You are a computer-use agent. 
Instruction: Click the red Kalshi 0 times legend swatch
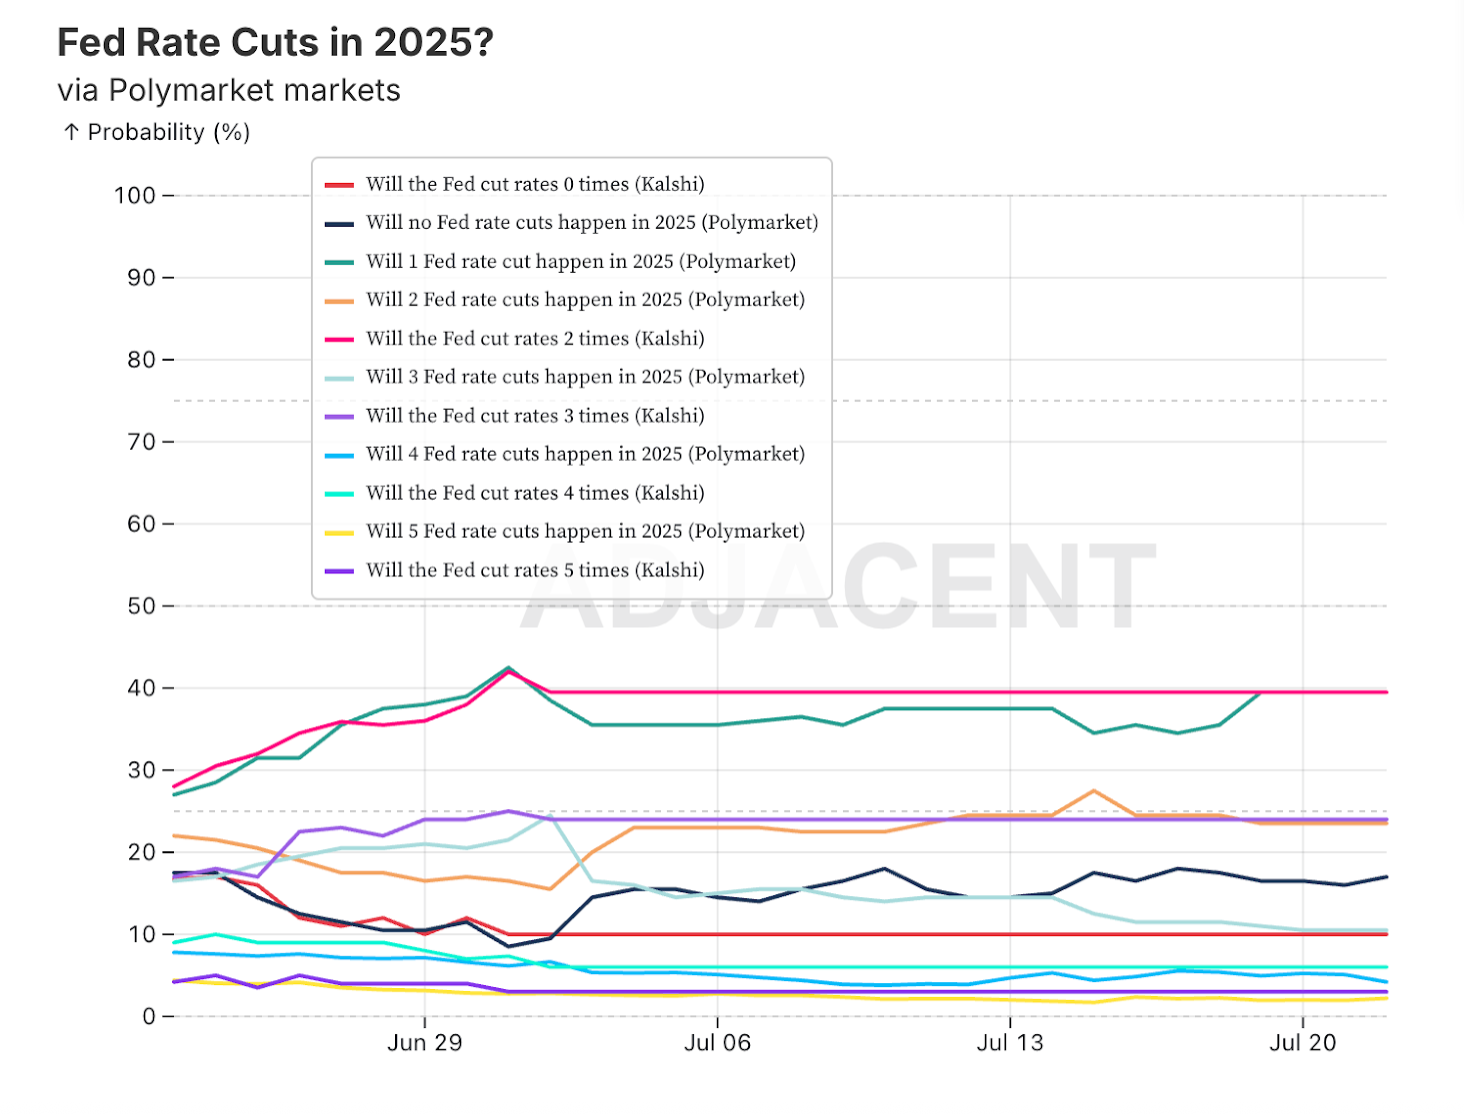click(340, 185)
